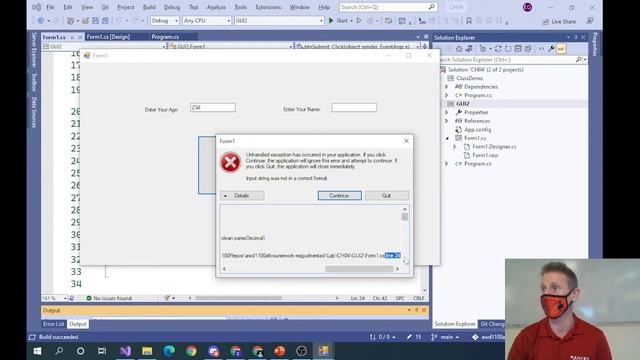Click the Open File toolbar icon

click(85, 20)
